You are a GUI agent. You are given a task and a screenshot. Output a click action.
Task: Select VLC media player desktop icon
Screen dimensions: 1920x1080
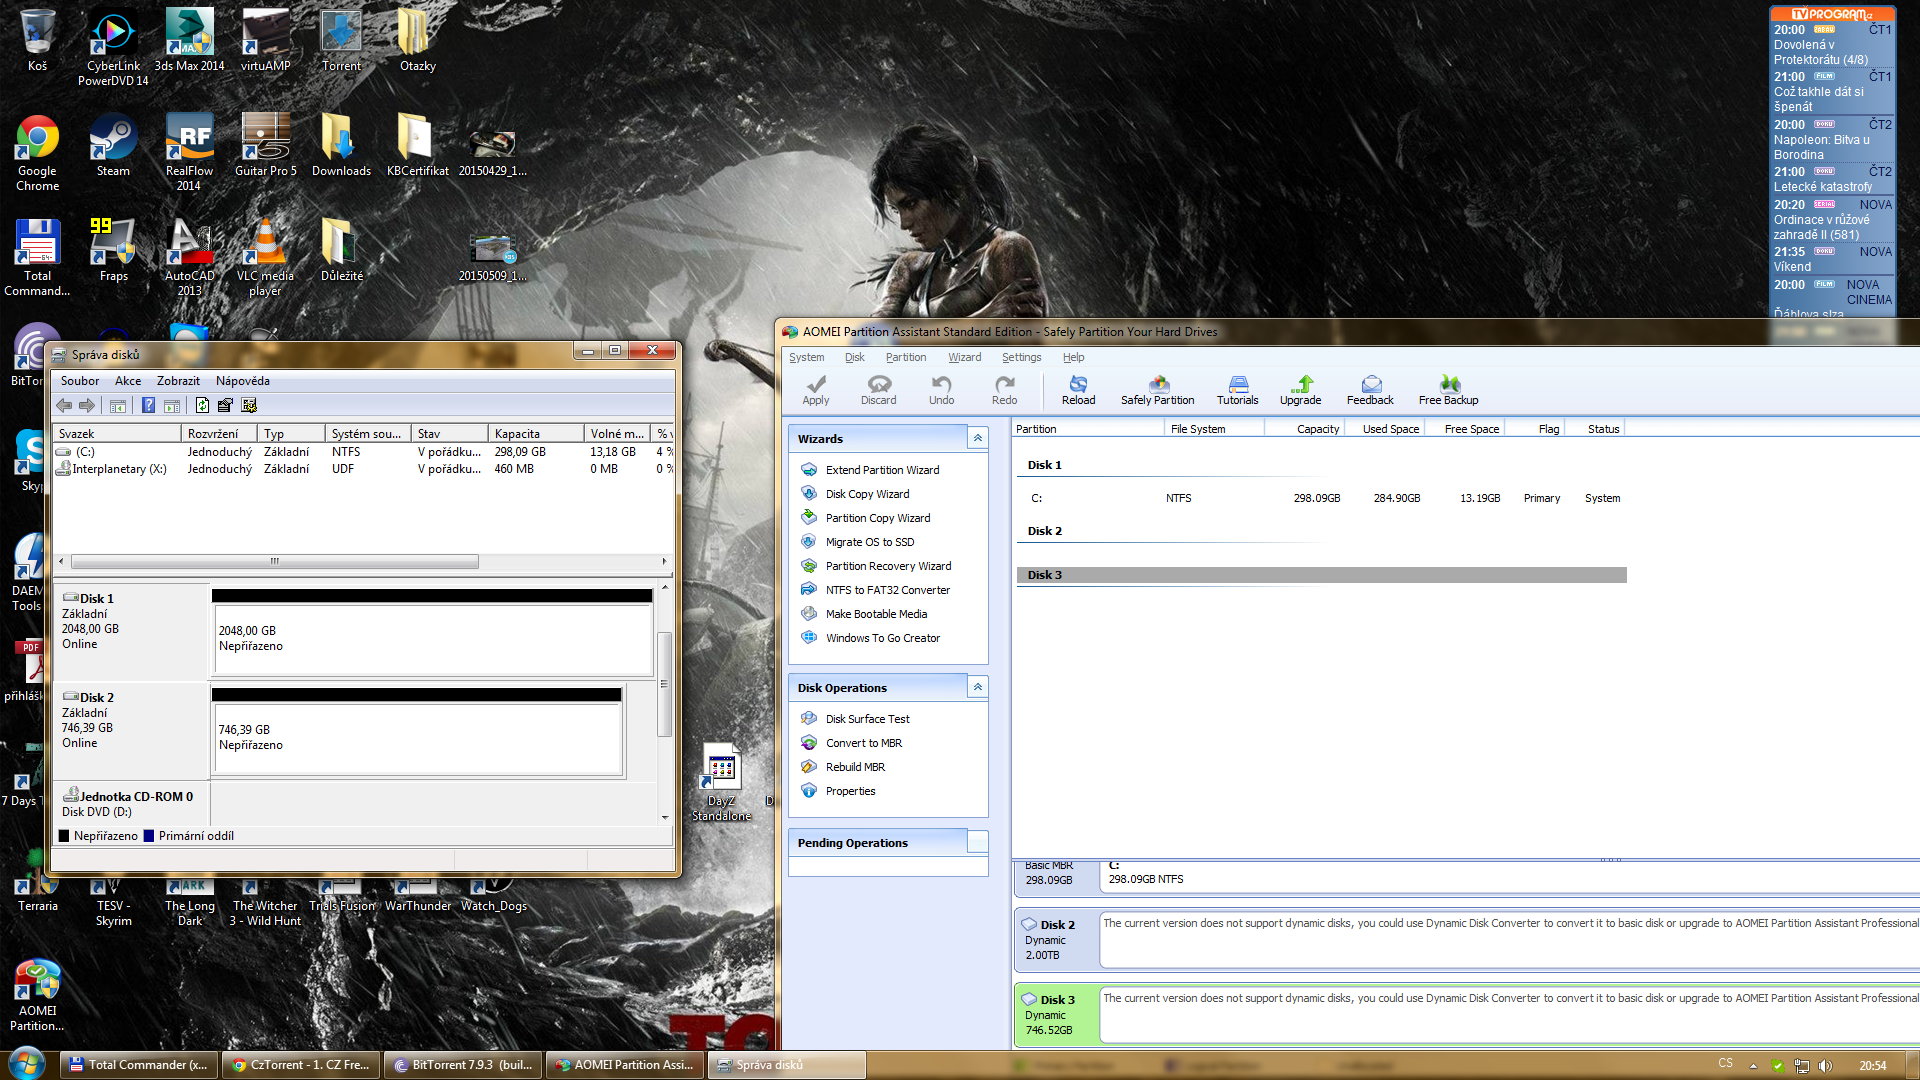pyautogui.click(x=265, y=257)
